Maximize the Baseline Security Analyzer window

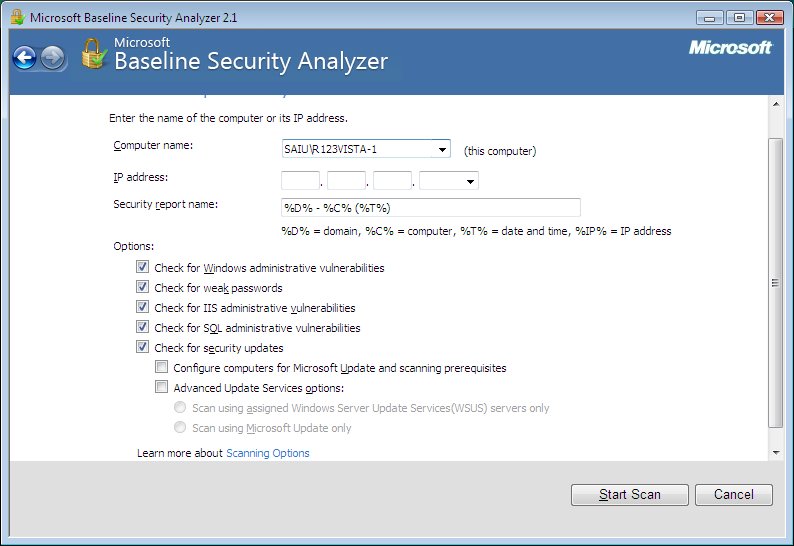pyautogui.click(x=739, y=18)
